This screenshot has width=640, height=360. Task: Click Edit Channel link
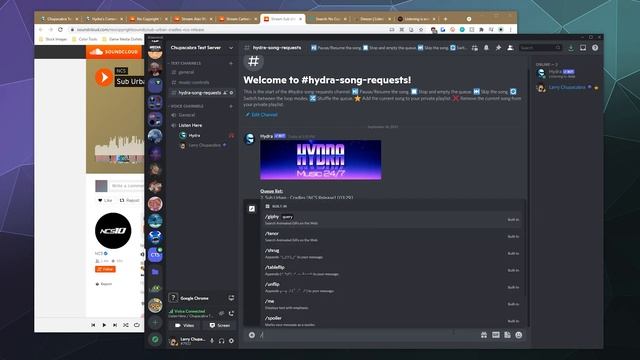(x=261, y=115)
